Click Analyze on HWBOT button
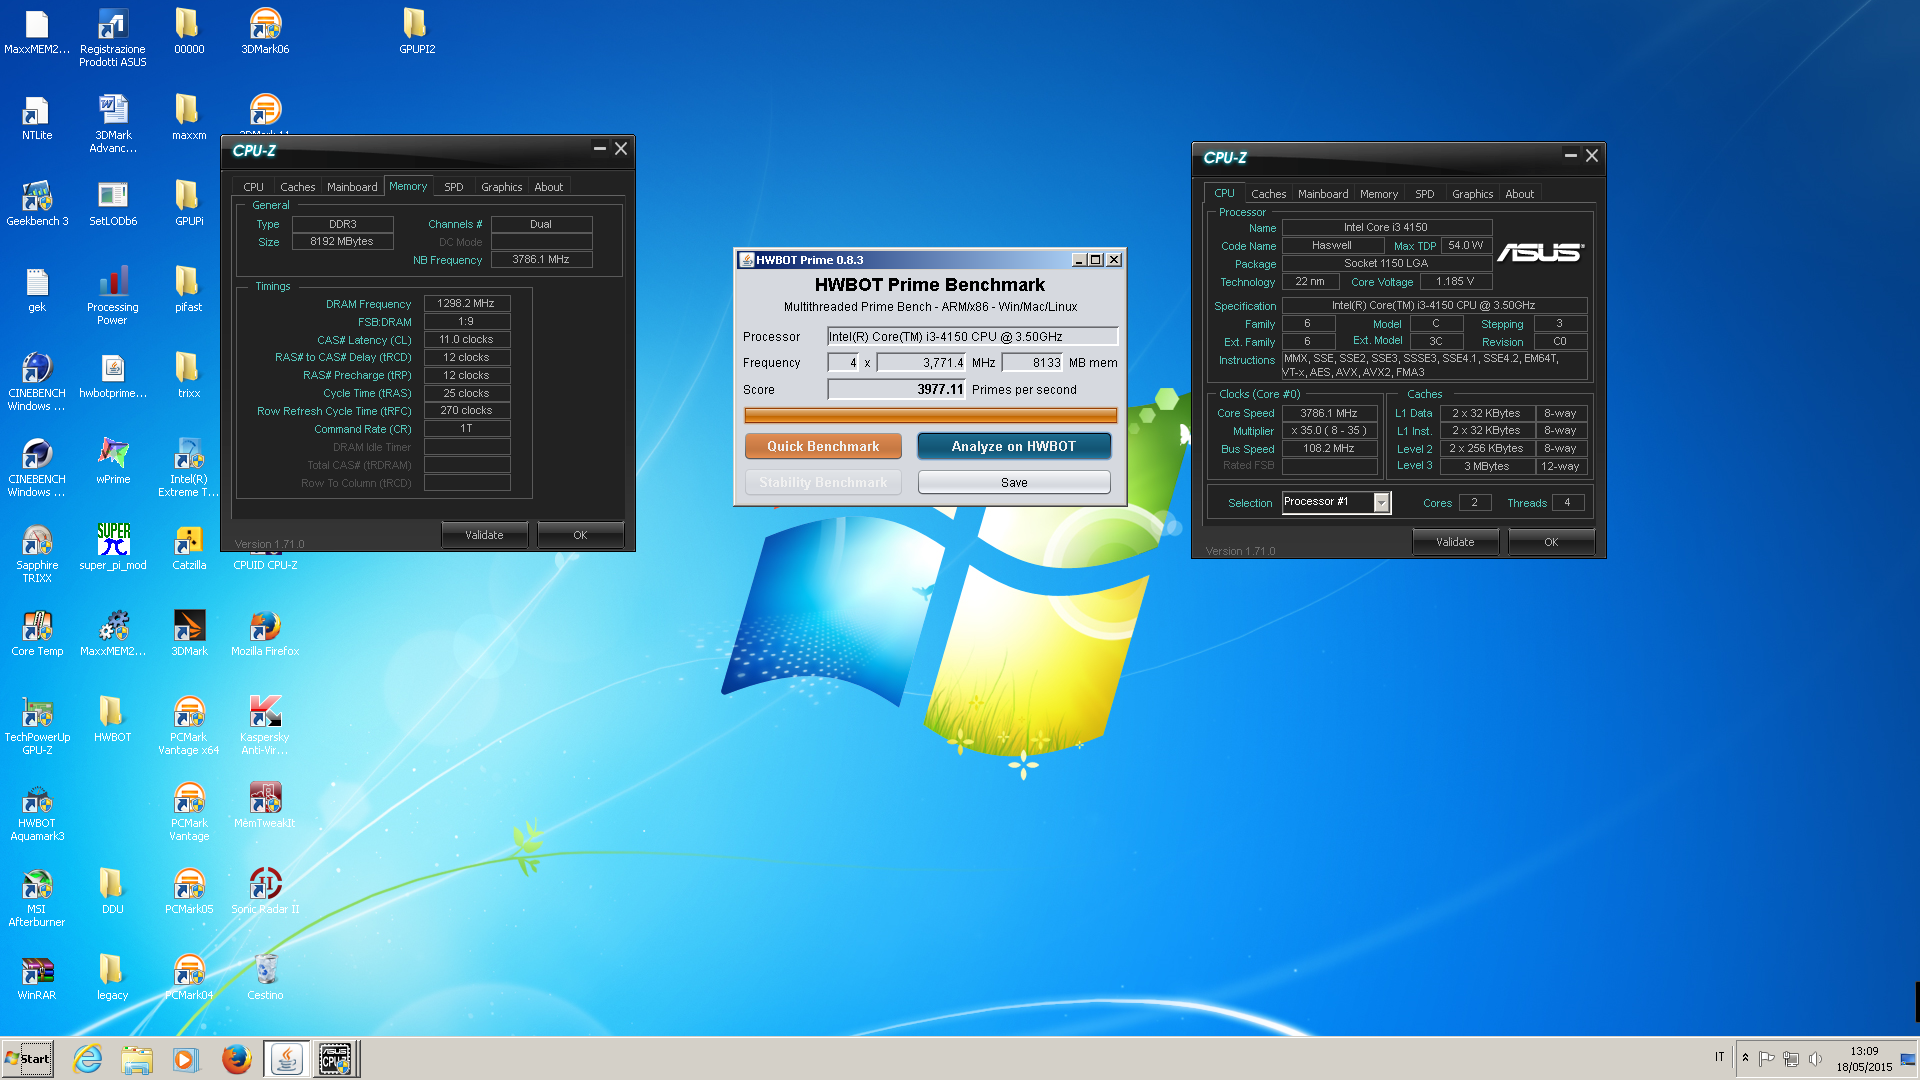Screen dimensions: 1920x1080 click(1014, 446)
